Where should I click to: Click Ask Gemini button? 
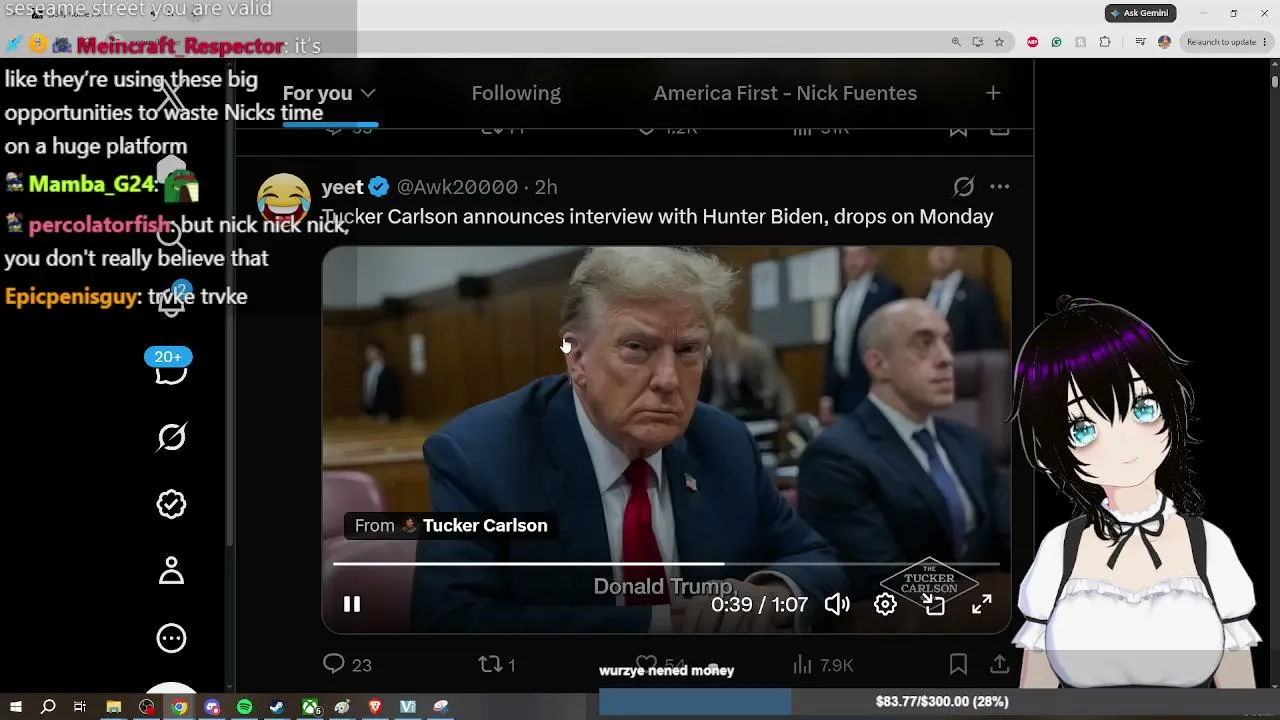pos(1140,13)
